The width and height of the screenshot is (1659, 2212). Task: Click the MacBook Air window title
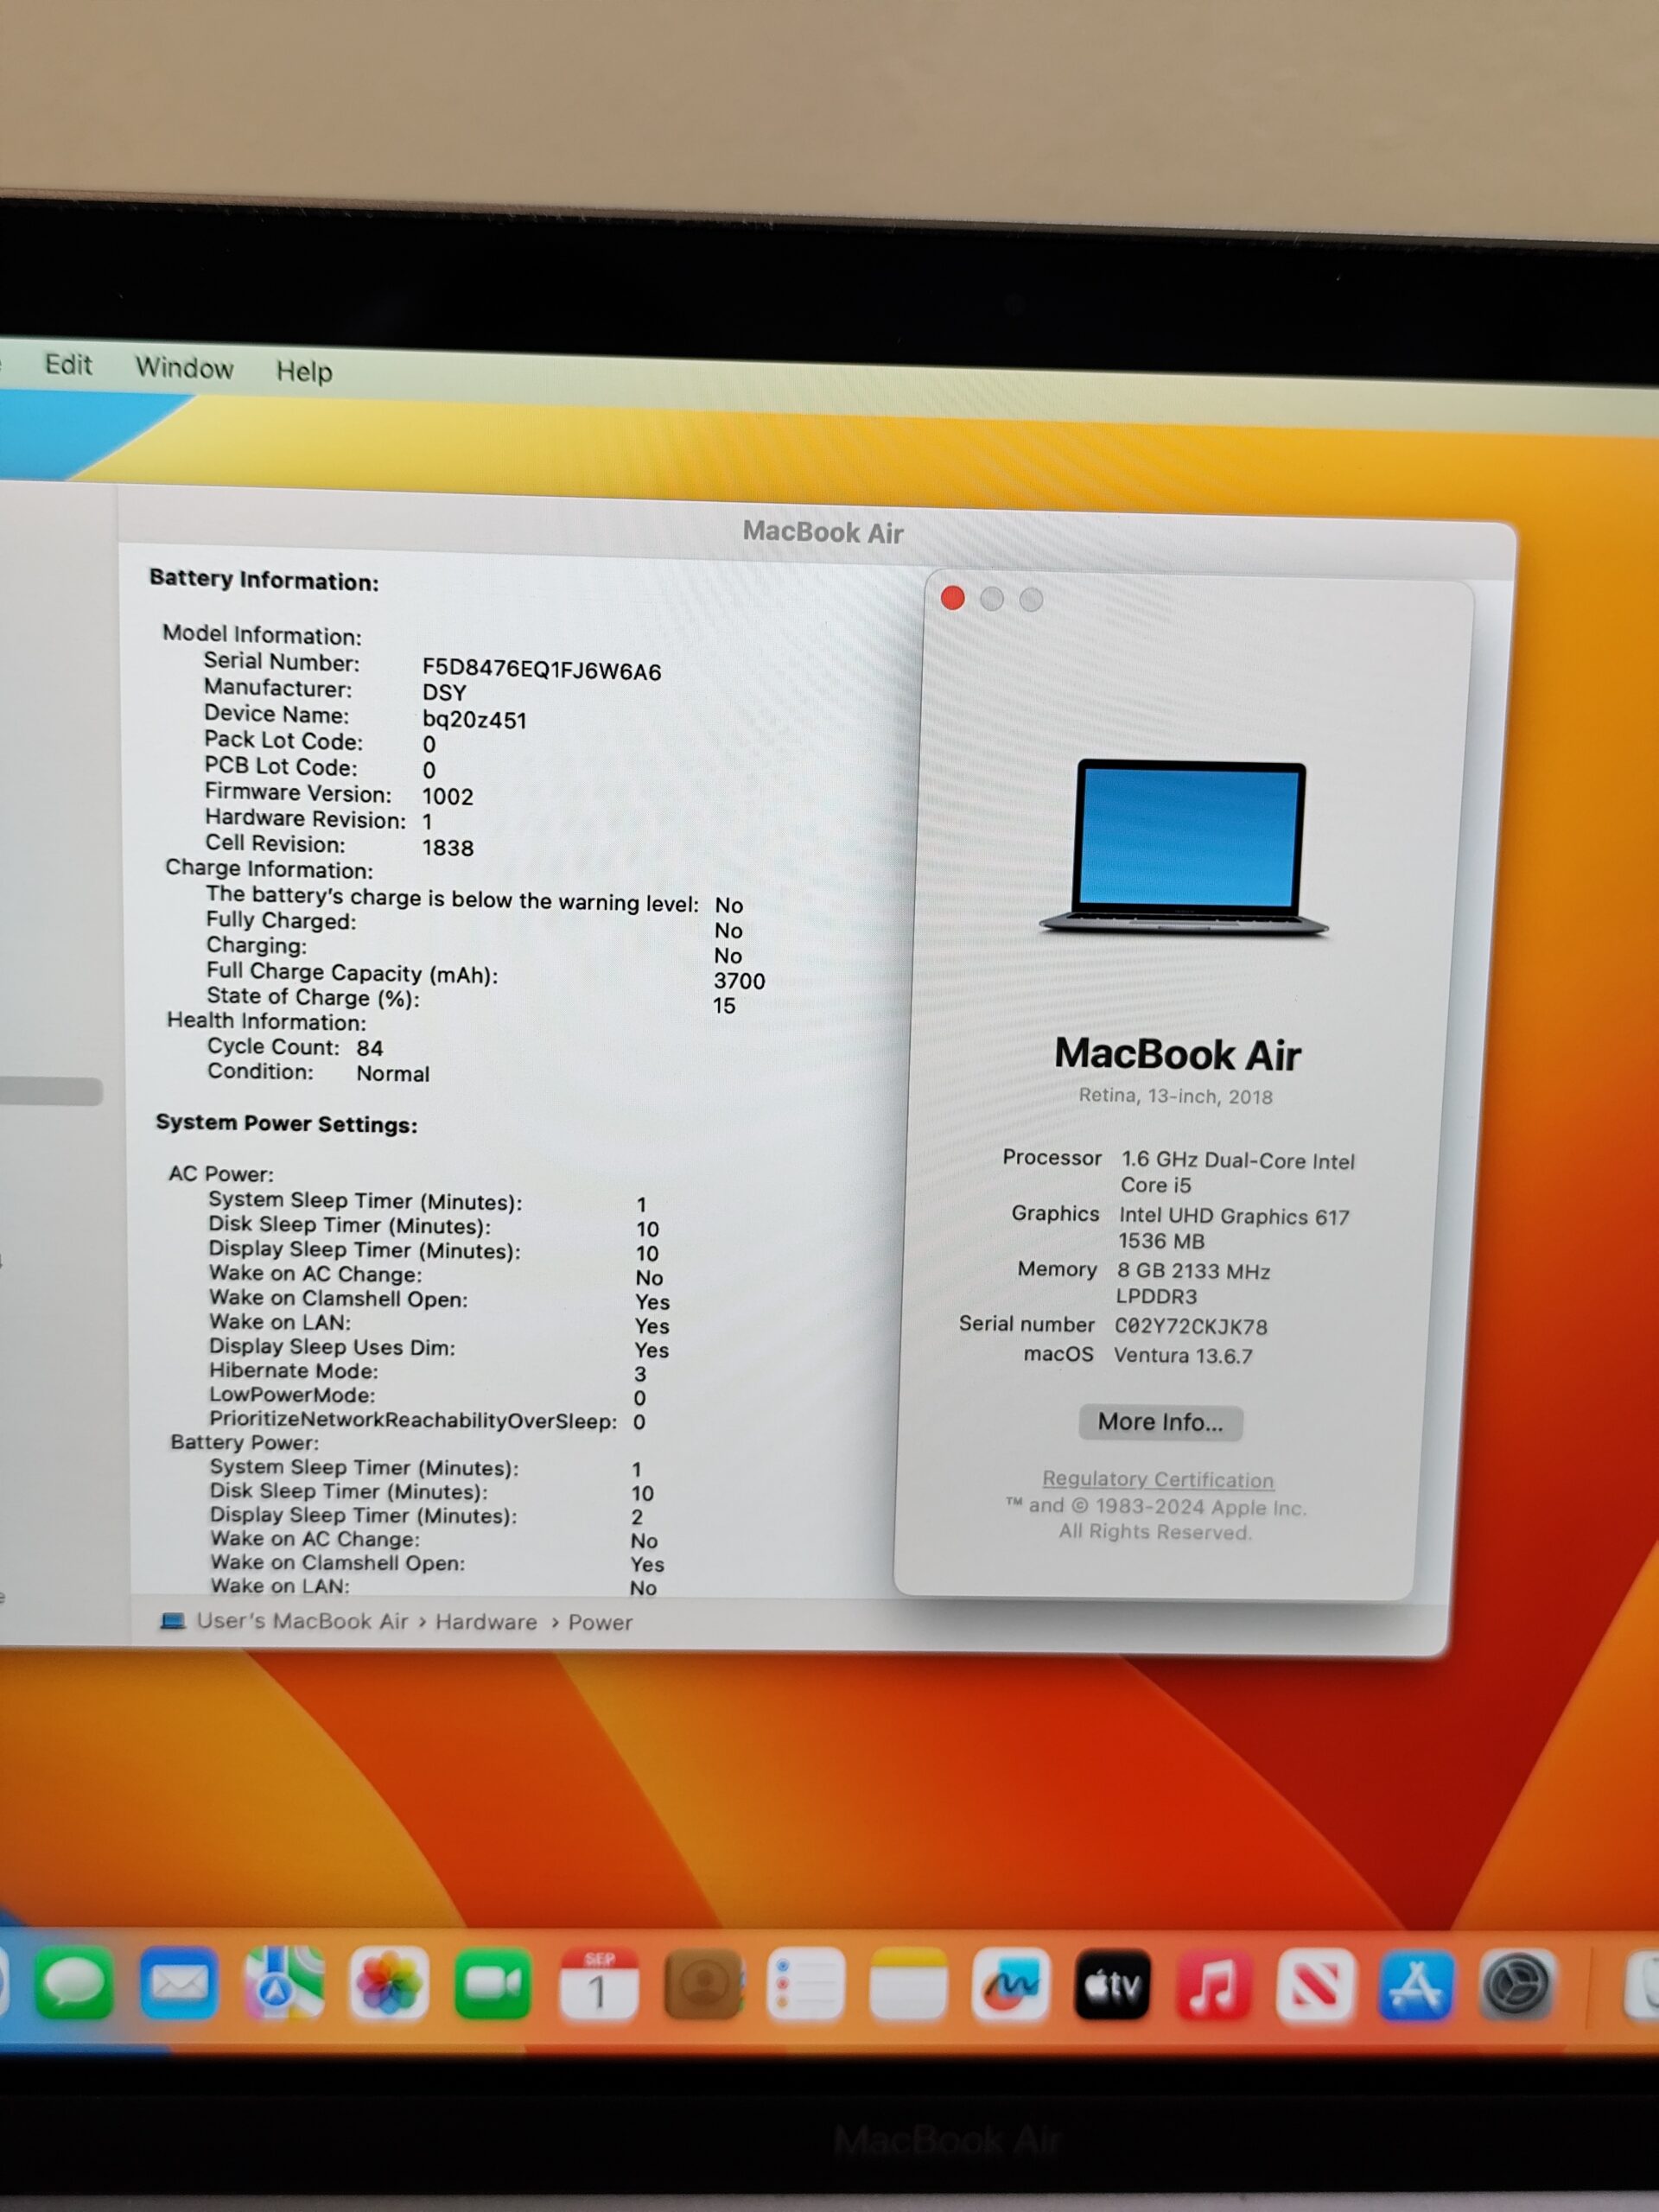point(823,532)
